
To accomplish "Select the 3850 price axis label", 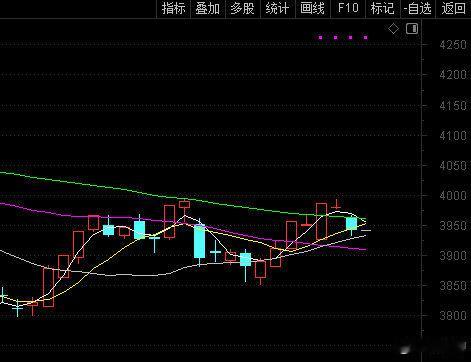I will [x=453, y=286].
